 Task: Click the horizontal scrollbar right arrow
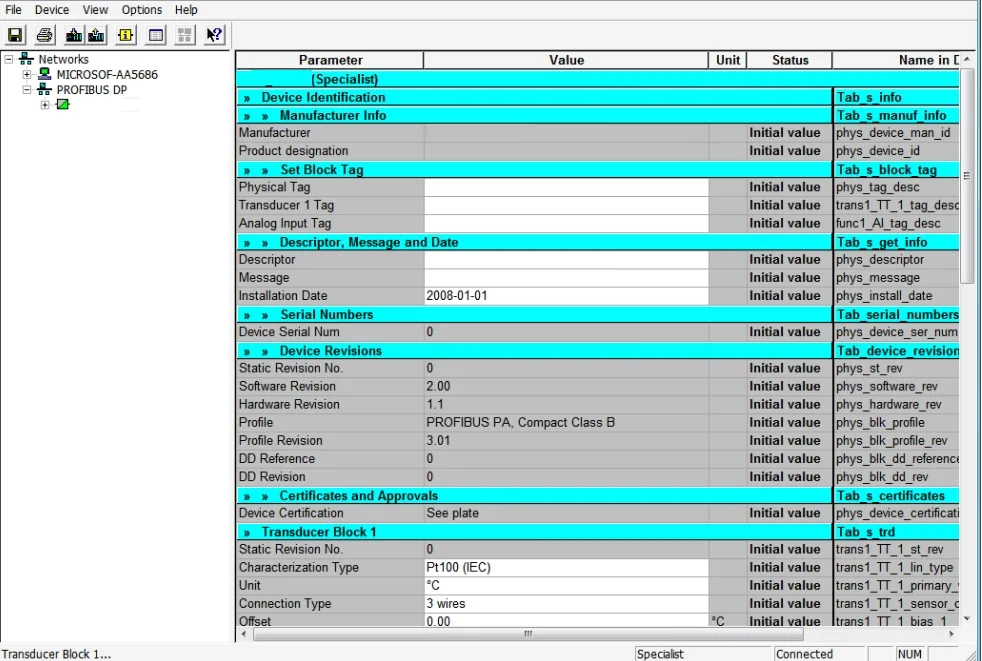click(x=951, y=634)
